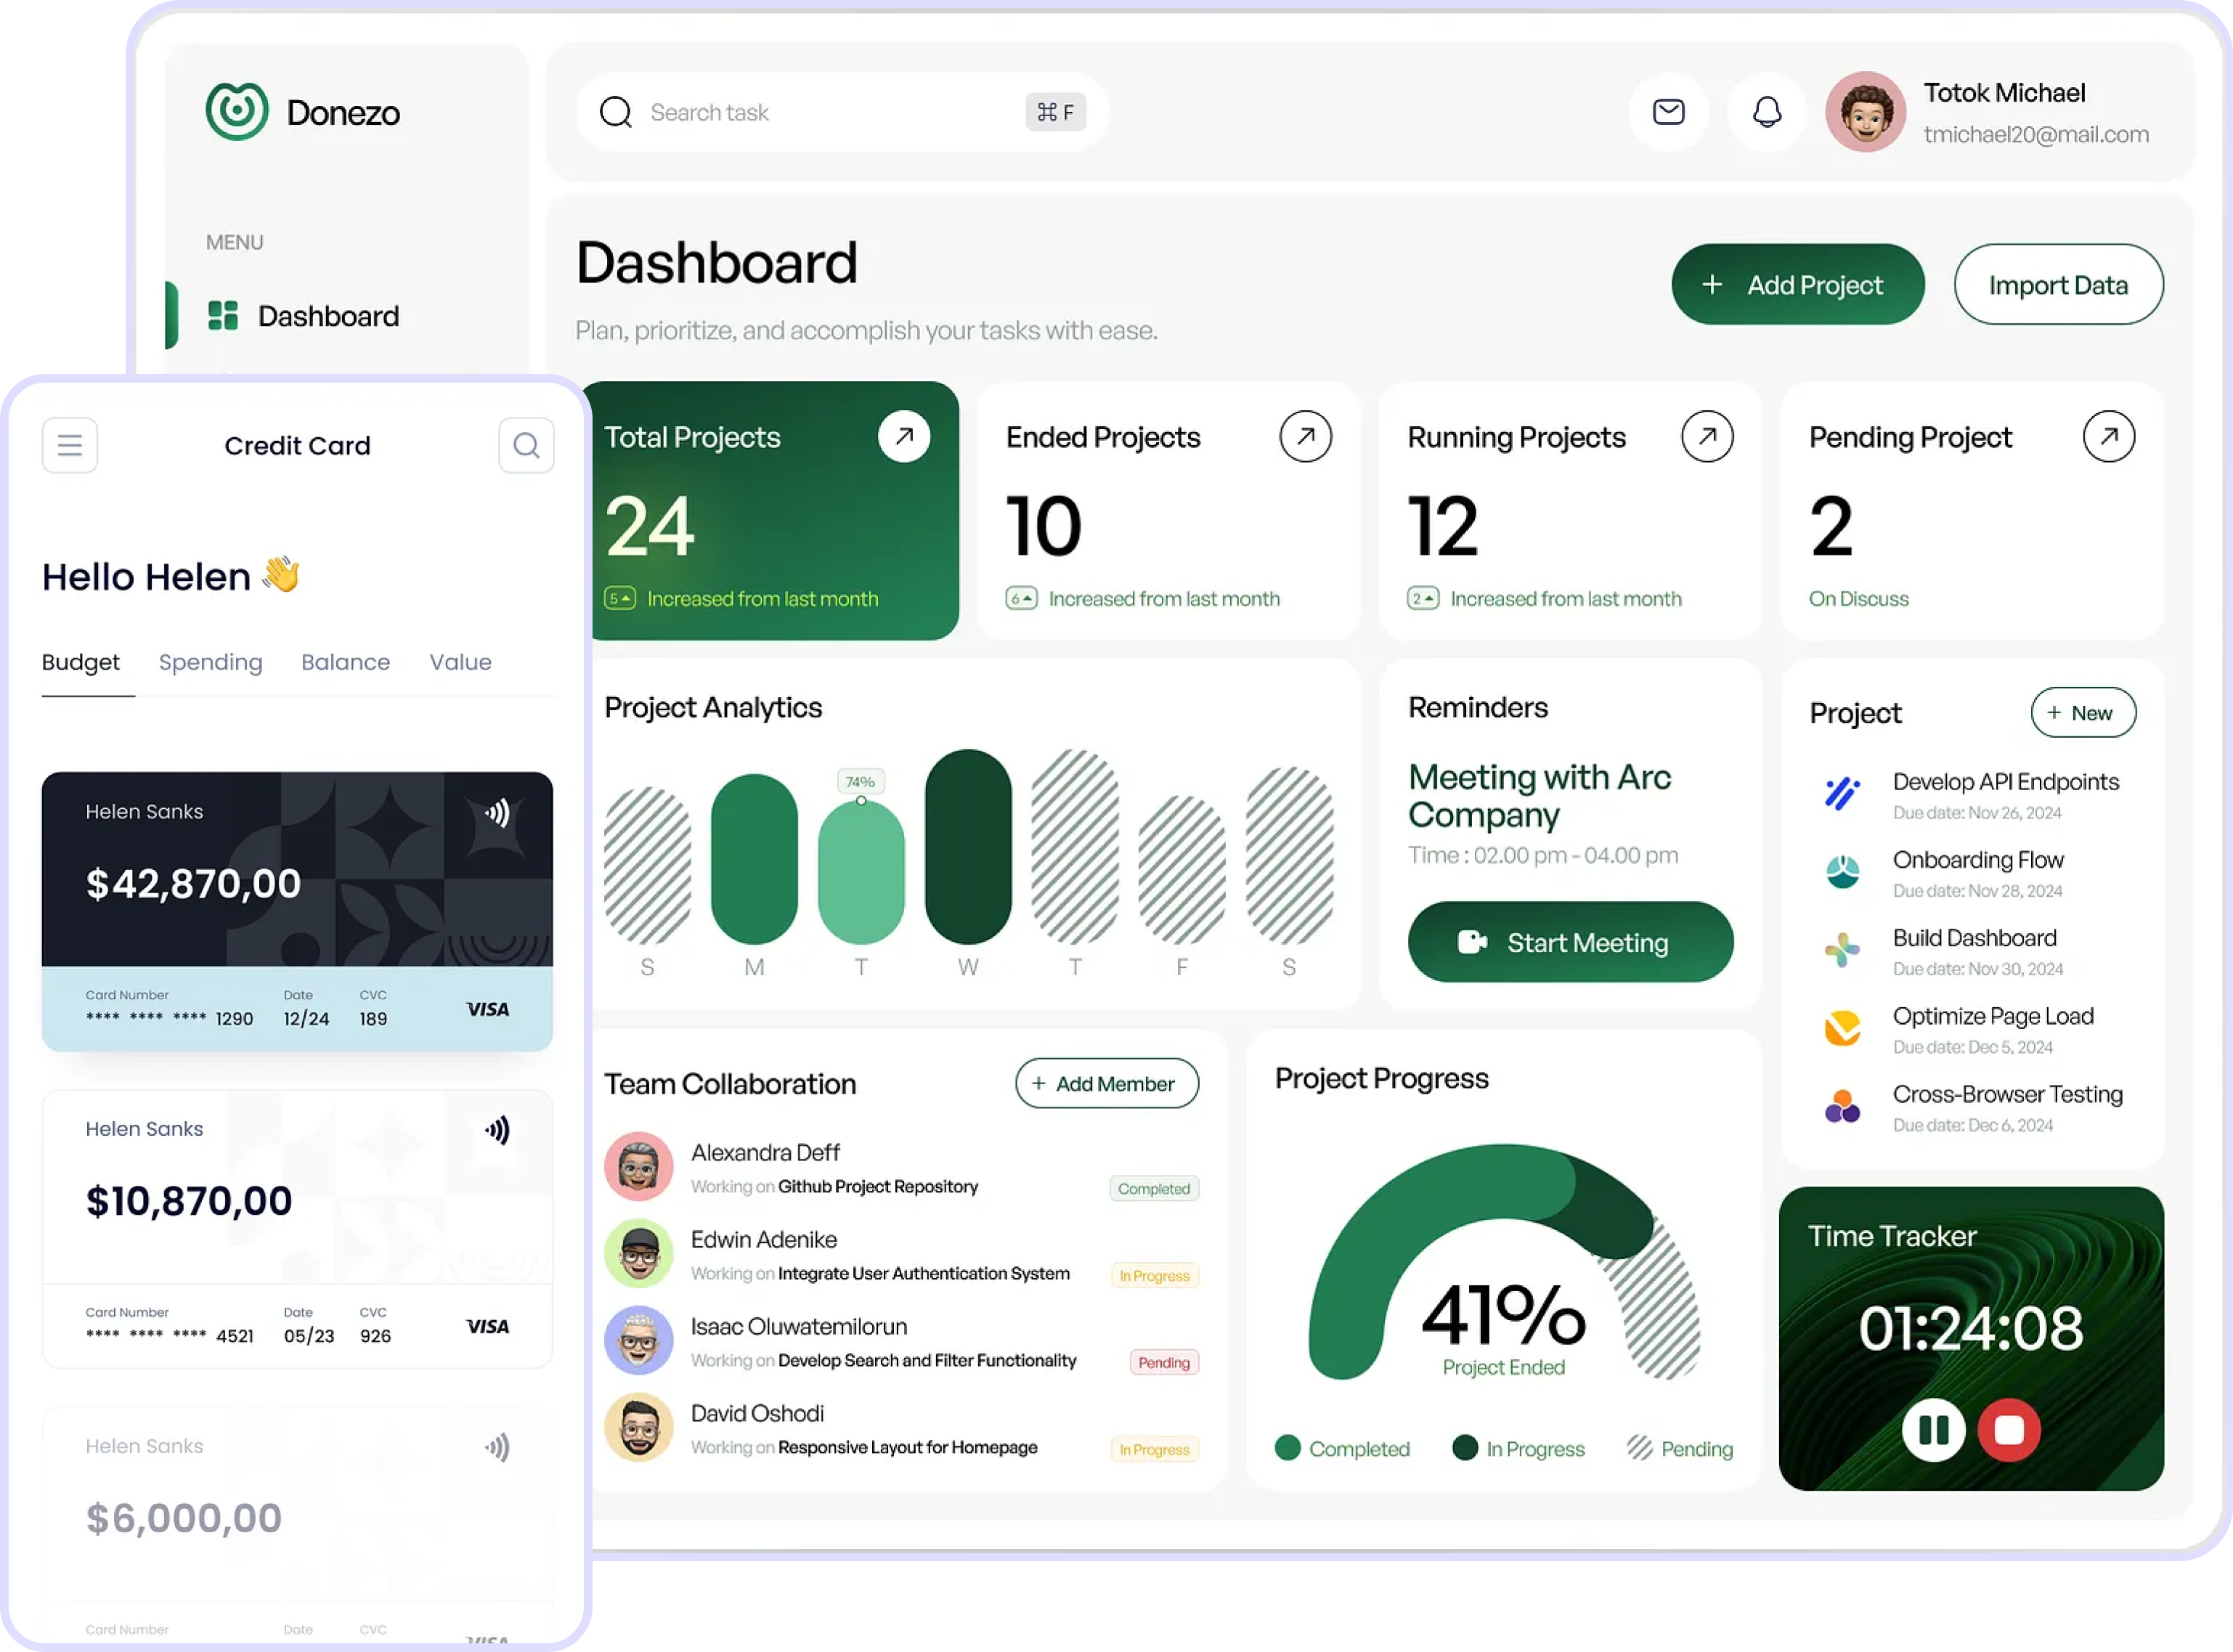Switch to the Spending tab
Image resolution: width=2233 pixels, height=1652 pixels.
(x=210, y=662)
